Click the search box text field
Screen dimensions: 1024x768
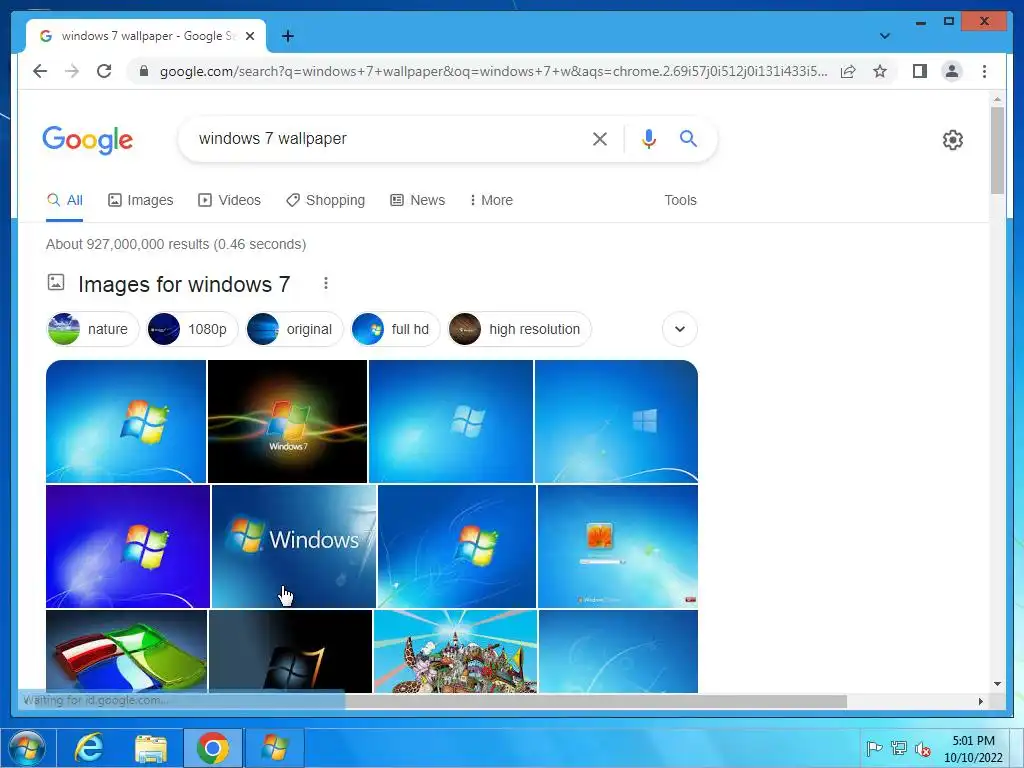[x=385, y=138]
